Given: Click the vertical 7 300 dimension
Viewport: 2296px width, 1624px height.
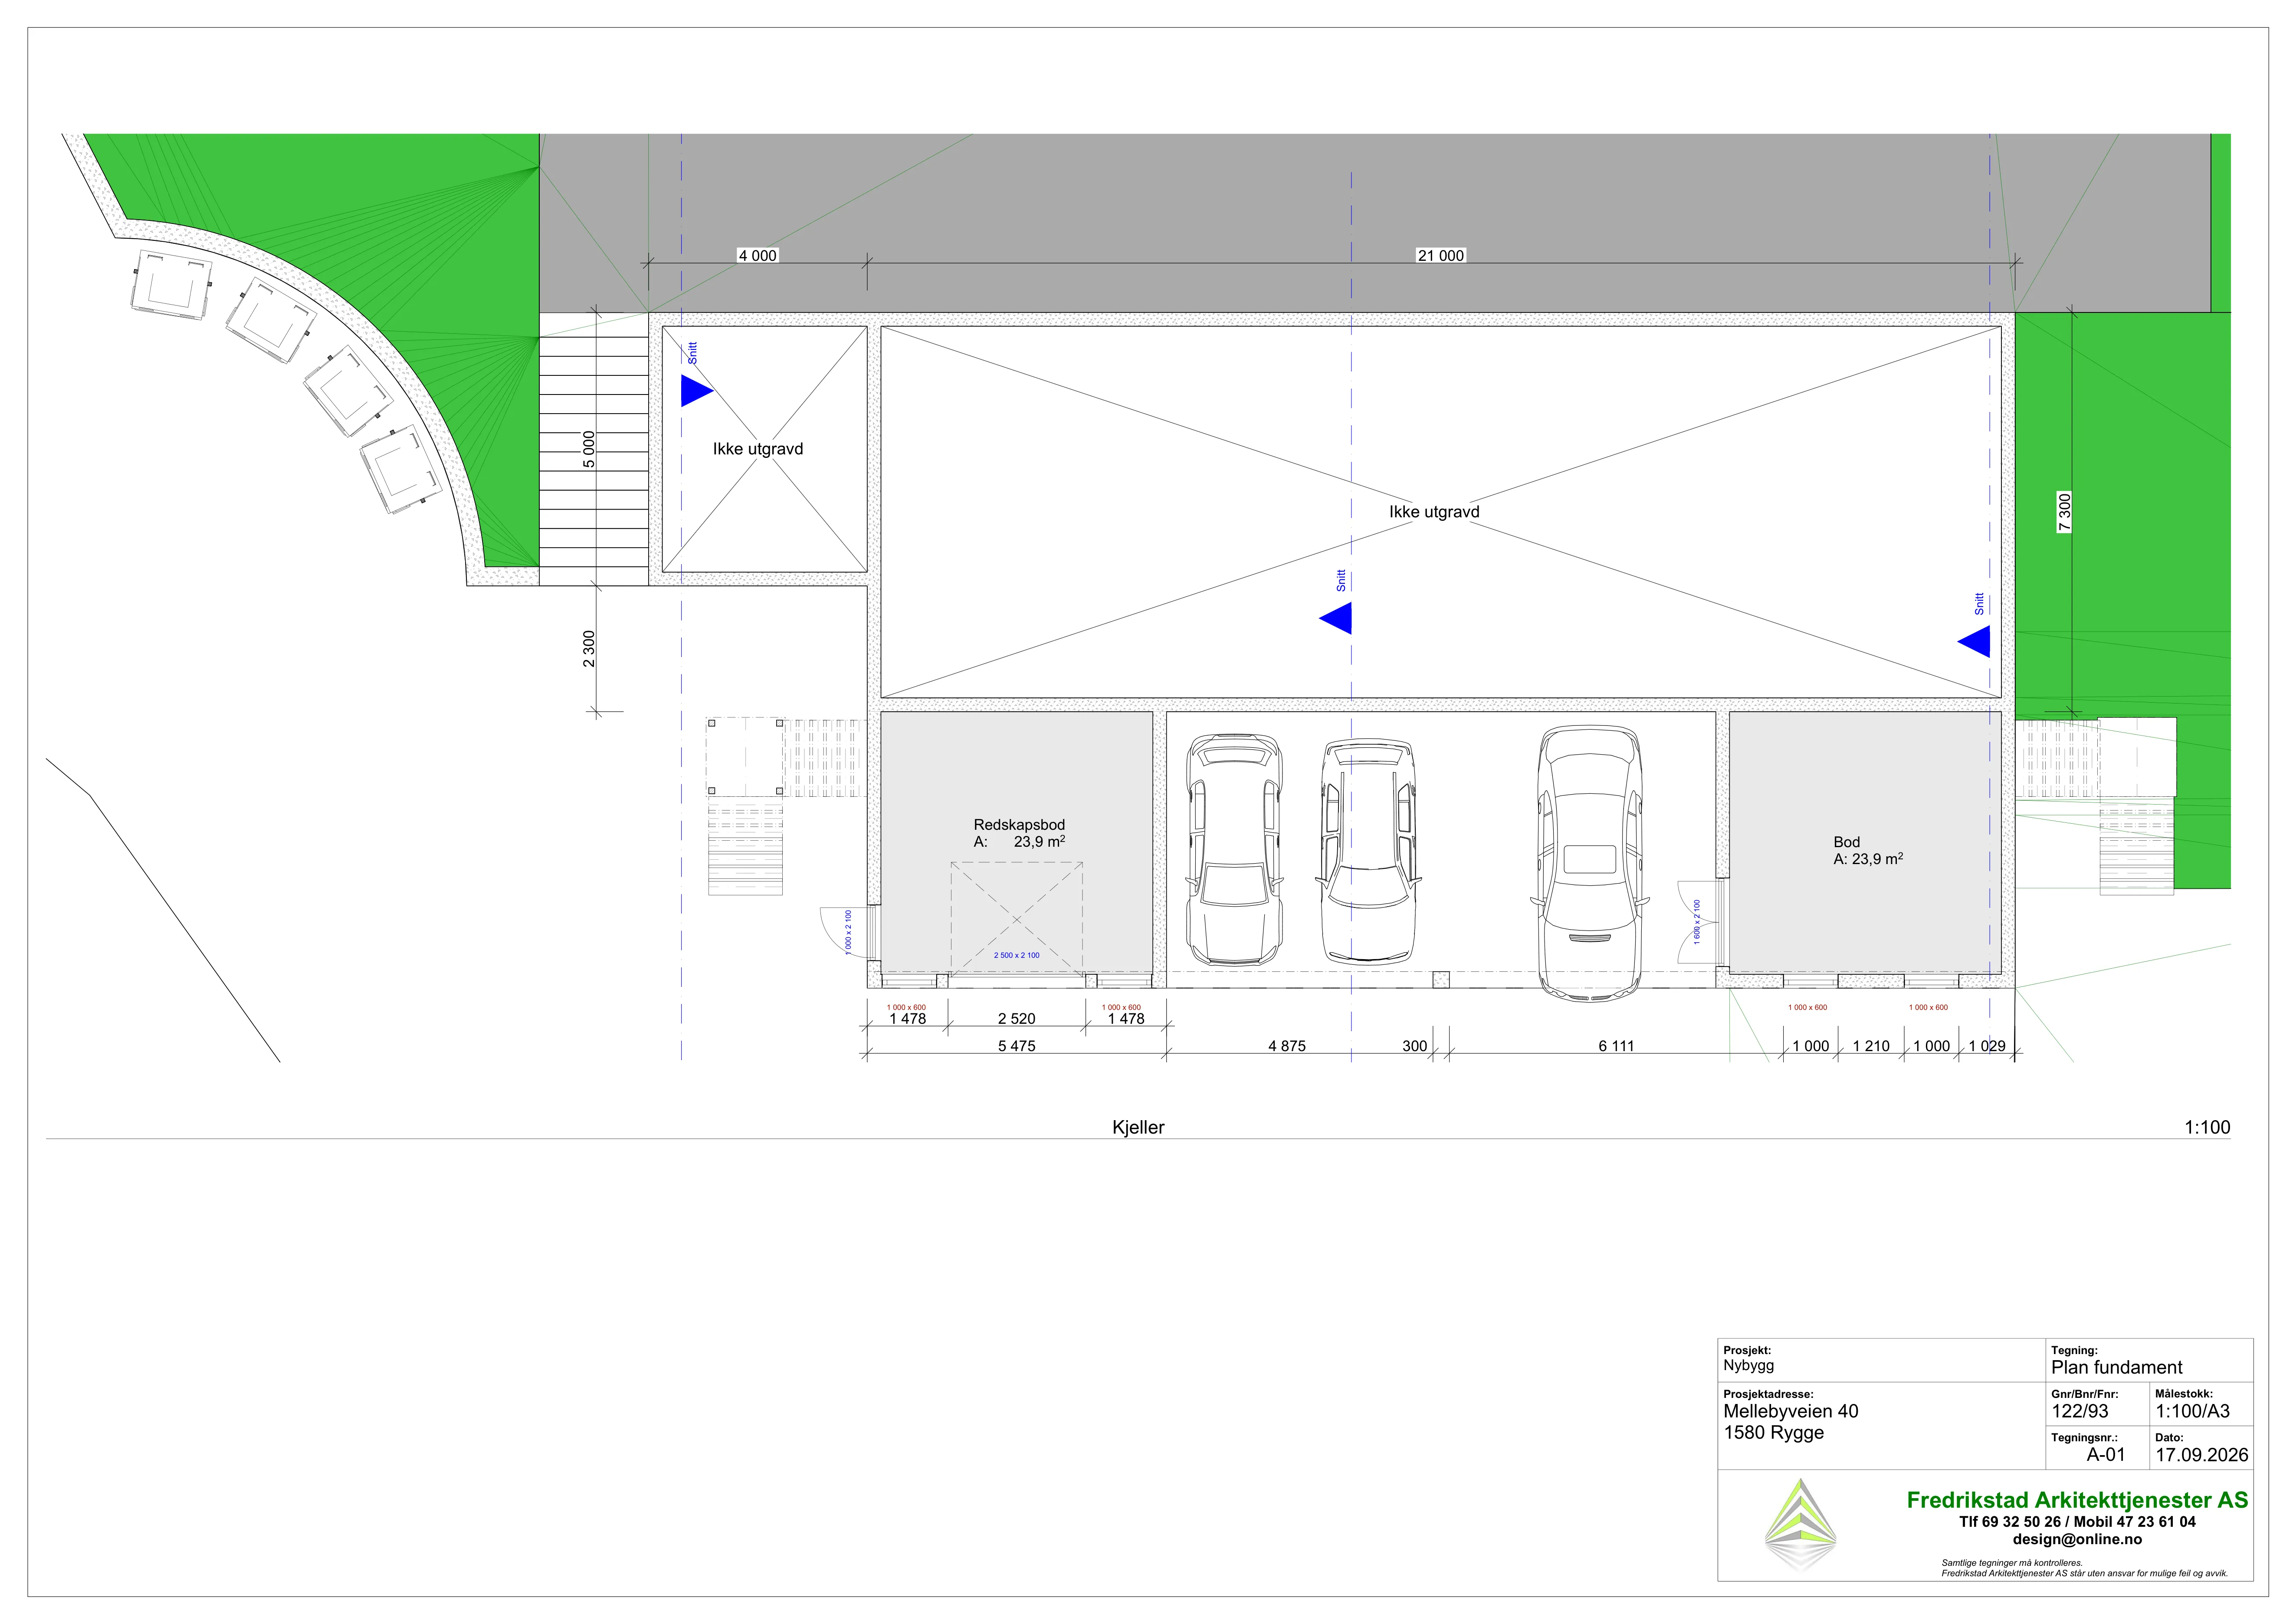Looking at the screenshot, I should click(2065, 513).
